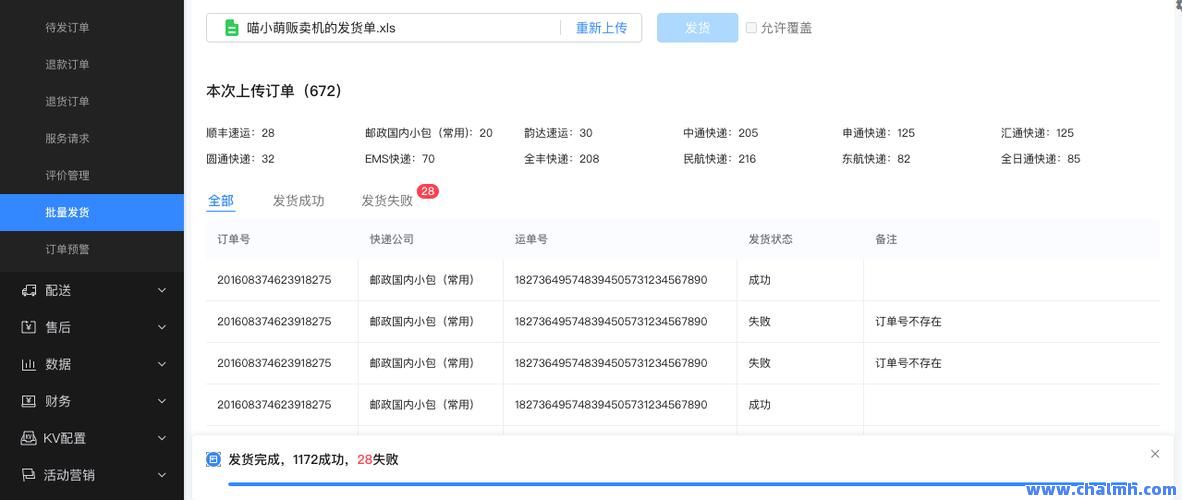Click the 本次上传订单（672）heading

[274, 91]
